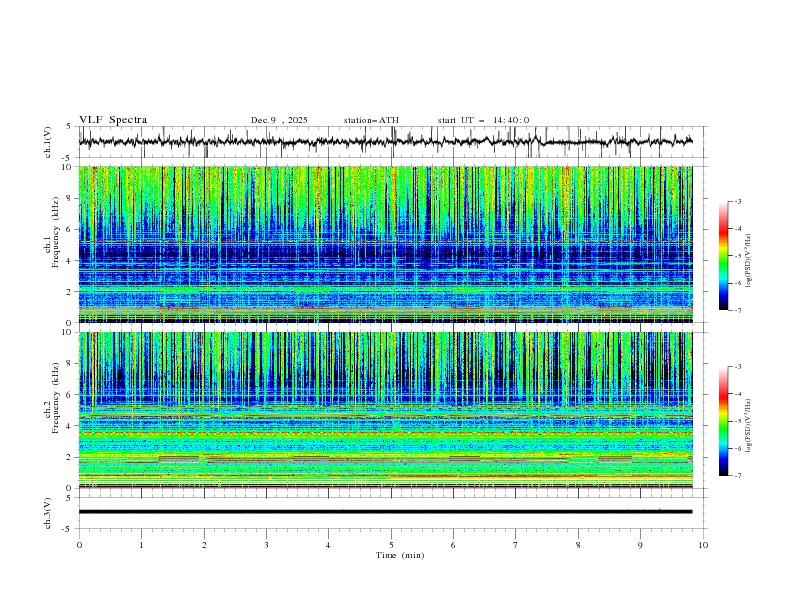Click the "-5" tick on the ch.3(V) axis
Screen dimensions: 792x612
click(x=67, y=529)
